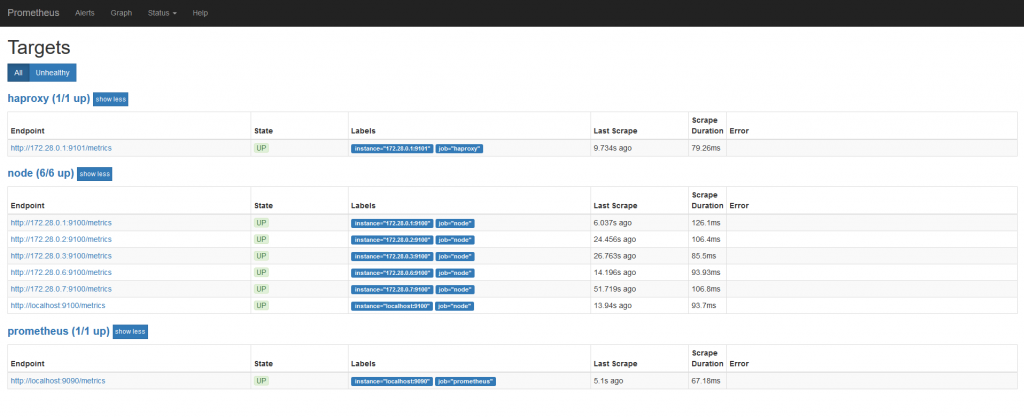Open endpoint http://172.28.0.1:9100/metrics
The width and height of the screenshot is (1024, 417).
click(x=61, y=223)
